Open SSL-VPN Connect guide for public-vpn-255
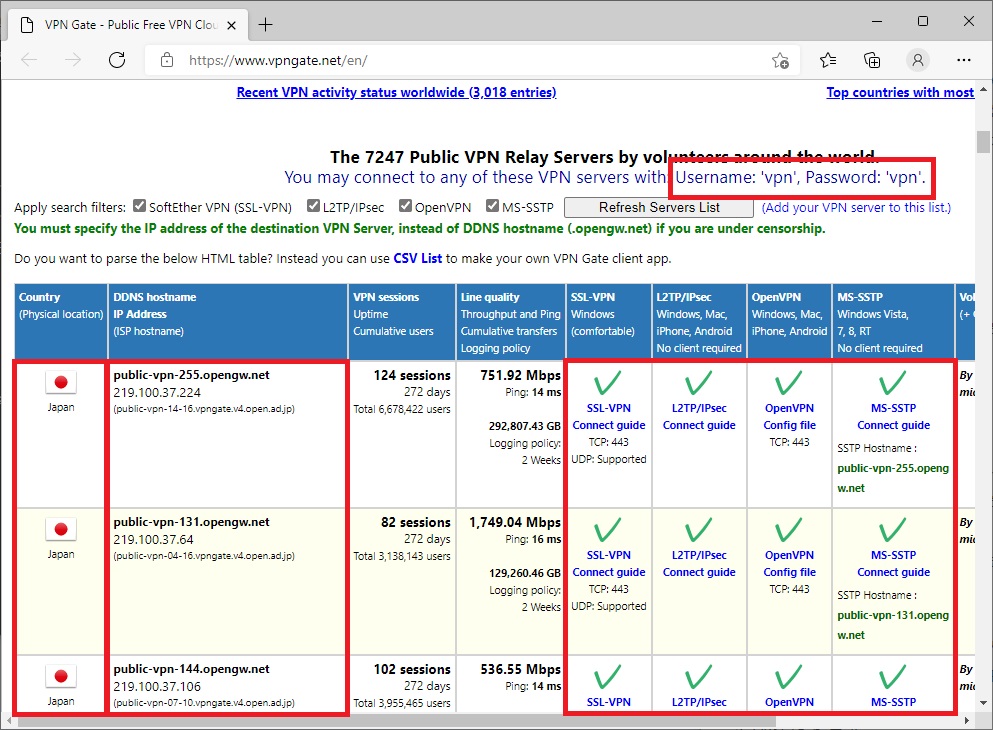This screenshot has width=993, height=730. point(609,425)
